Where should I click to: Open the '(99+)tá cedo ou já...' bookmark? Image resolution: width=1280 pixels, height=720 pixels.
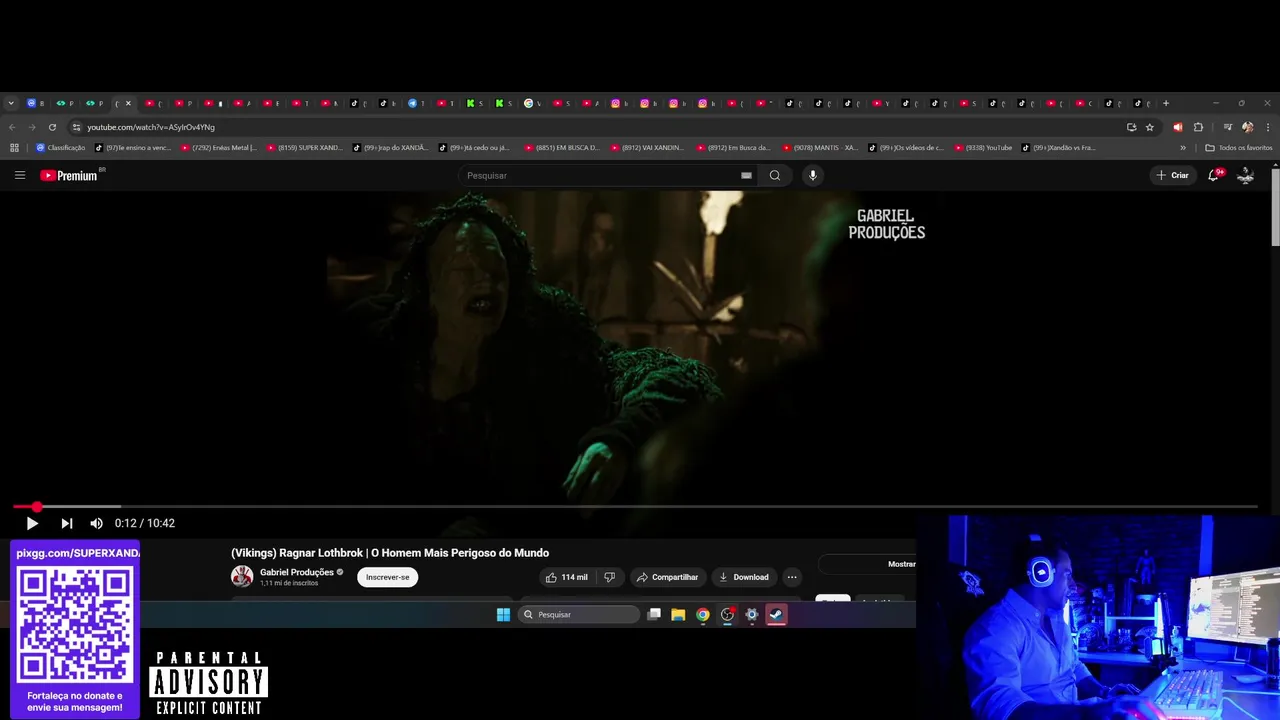474,148
